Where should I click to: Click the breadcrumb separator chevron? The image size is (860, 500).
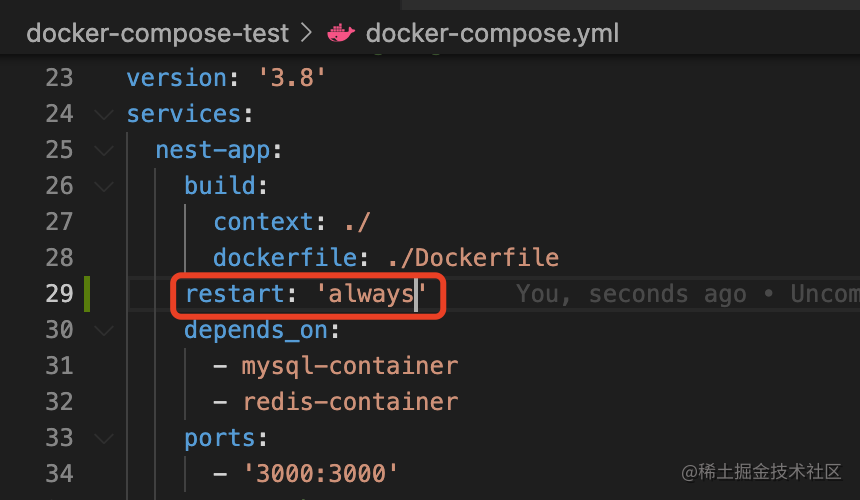coord(307,33)
